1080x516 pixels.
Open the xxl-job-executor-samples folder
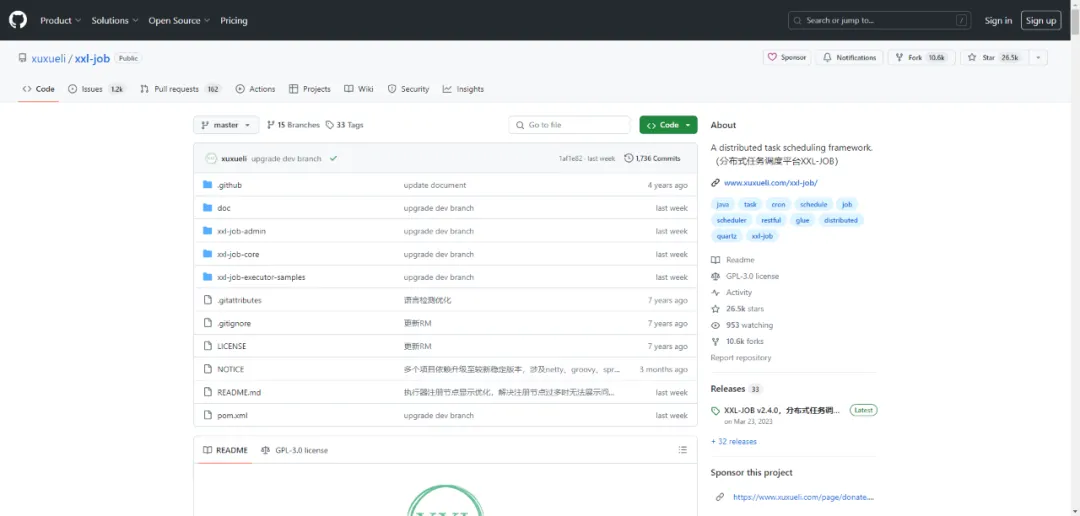(x=261, y=277)
